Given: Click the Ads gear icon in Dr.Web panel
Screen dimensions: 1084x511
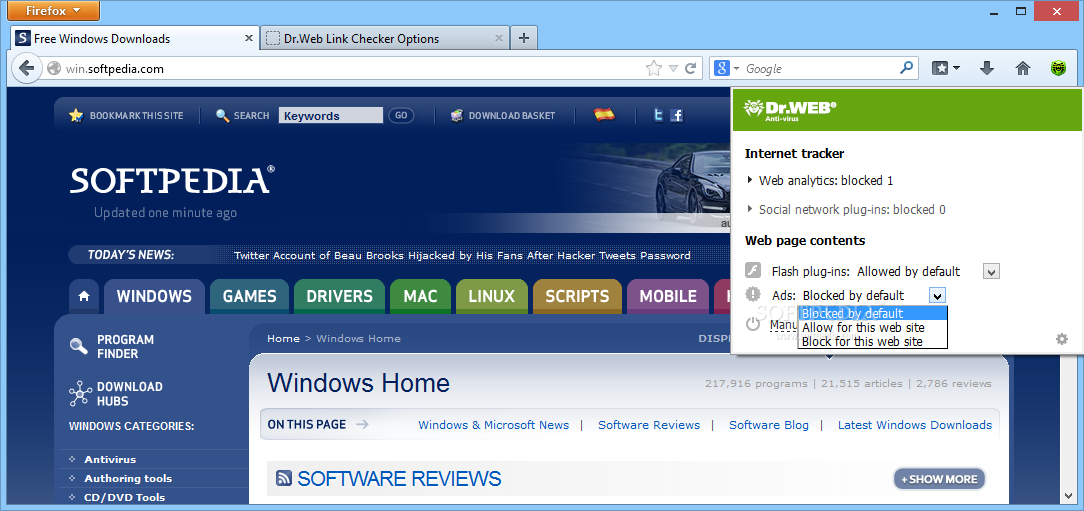Looking at the screenshot, I should pos(753,295).
